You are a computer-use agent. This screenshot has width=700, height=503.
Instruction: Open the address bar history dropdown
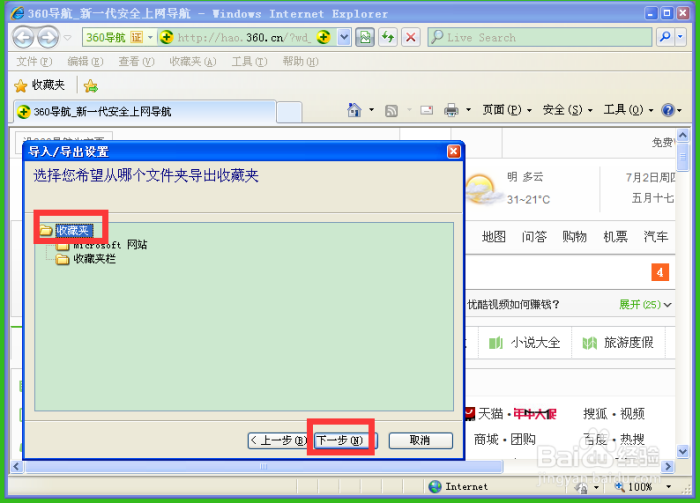(344, 37)
